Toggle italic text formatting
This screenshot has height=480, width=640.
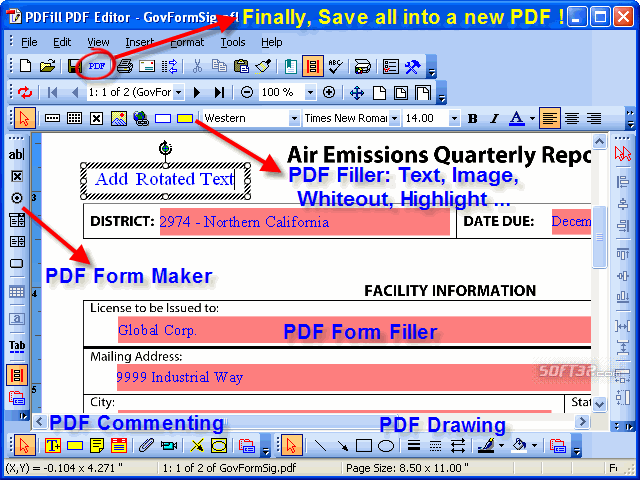494,119
